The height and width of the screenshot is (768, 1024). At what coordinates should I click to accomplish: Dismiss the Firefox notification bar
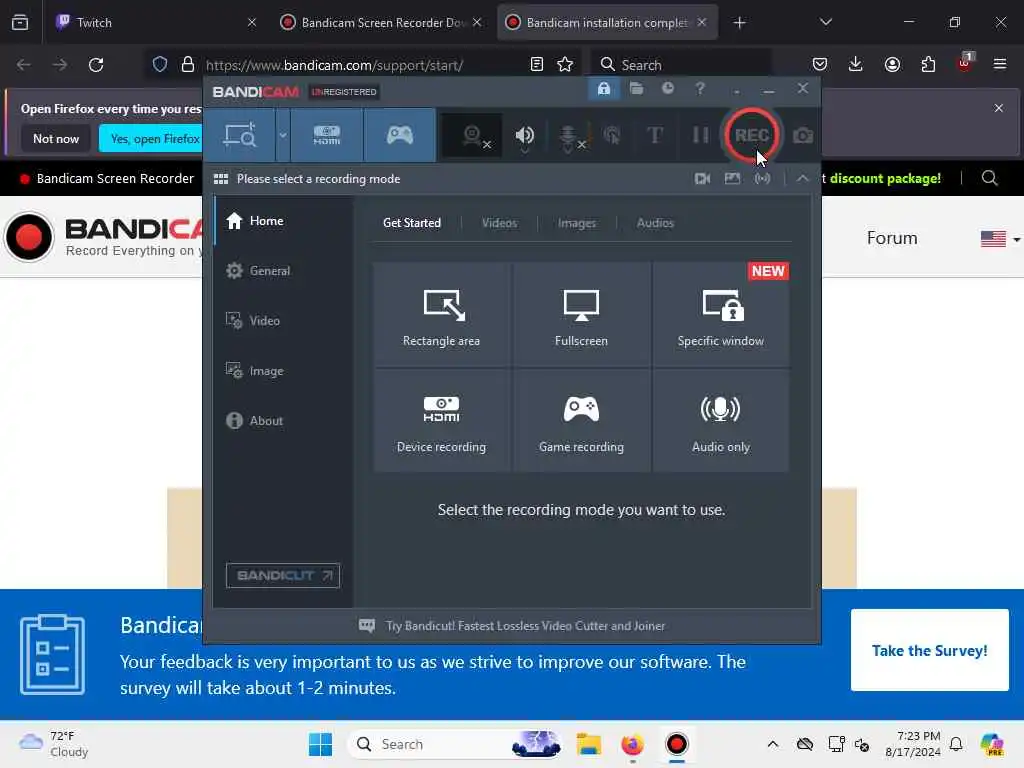(x=999, y=108)
